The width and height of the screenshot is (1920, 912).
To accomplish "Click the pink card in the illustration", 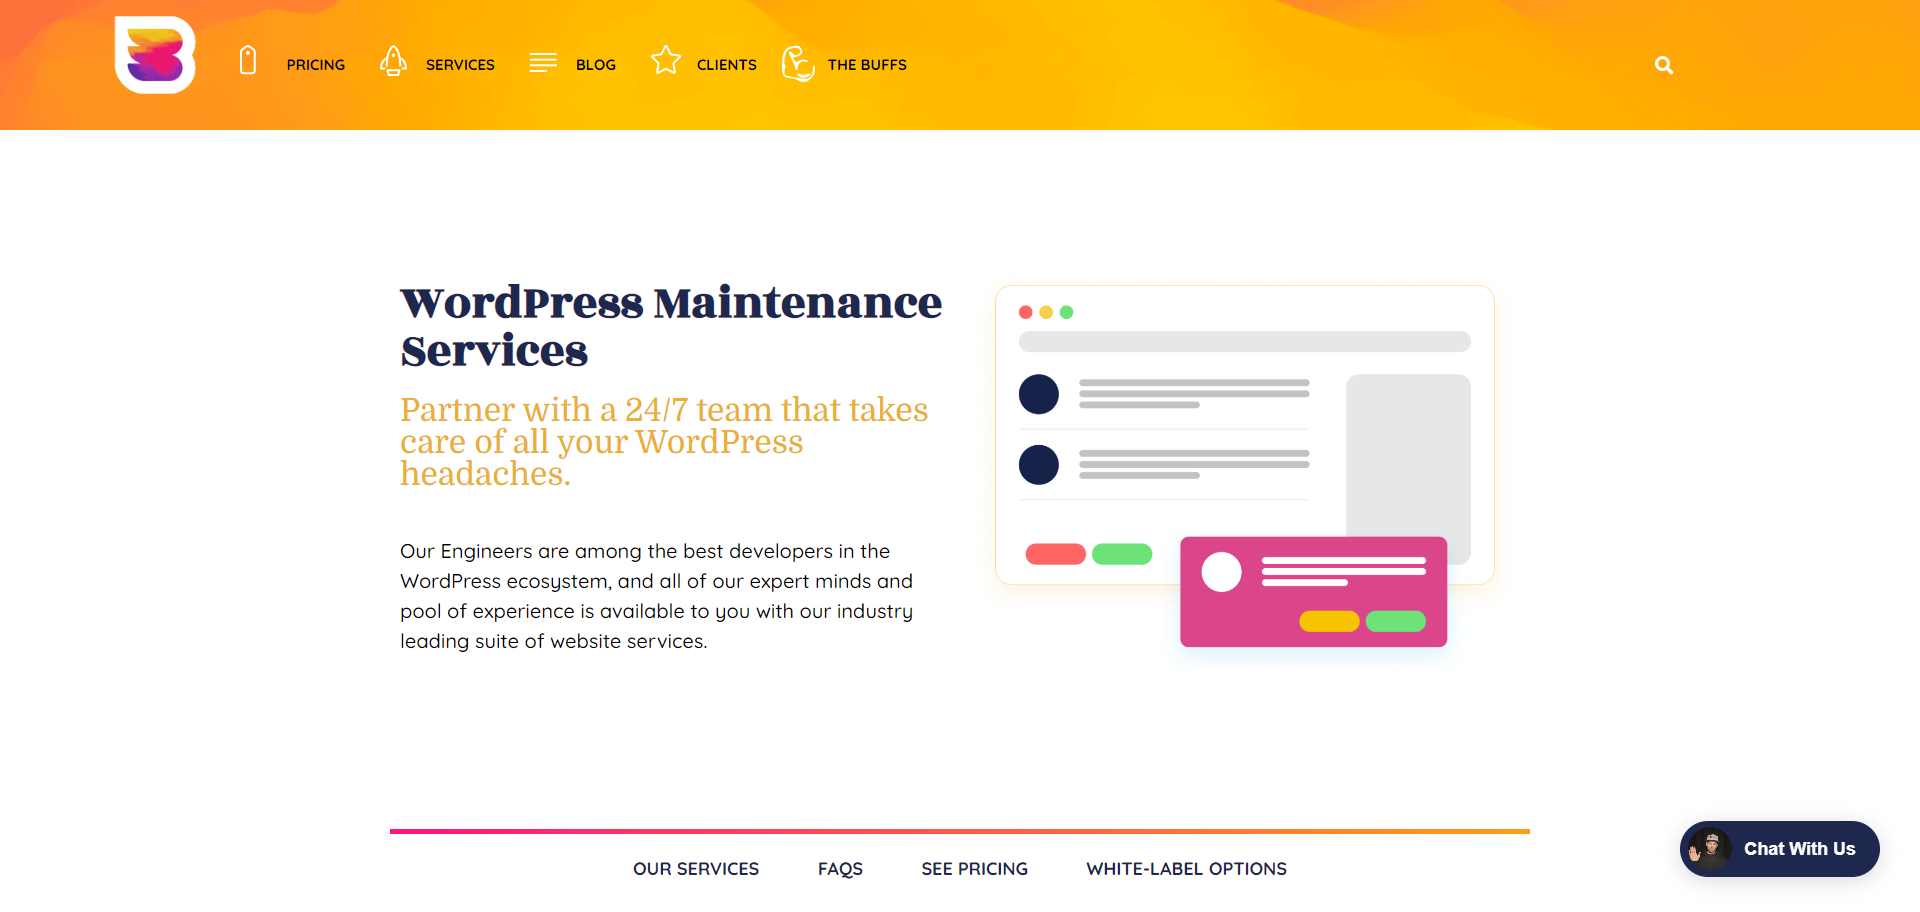I will coord(1313,592).
